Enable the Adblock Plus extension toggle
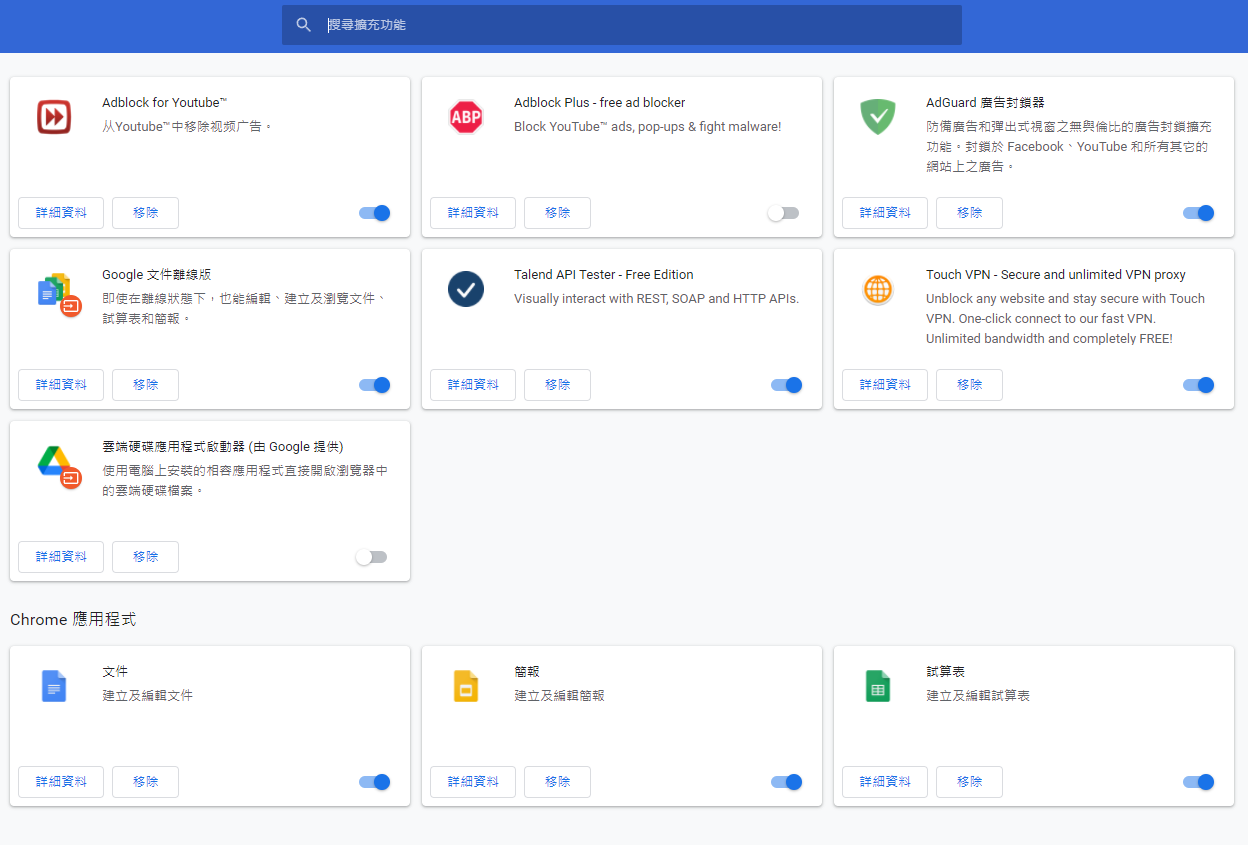The width and height of the screenshot is (1248, 845). coord(783,213)
